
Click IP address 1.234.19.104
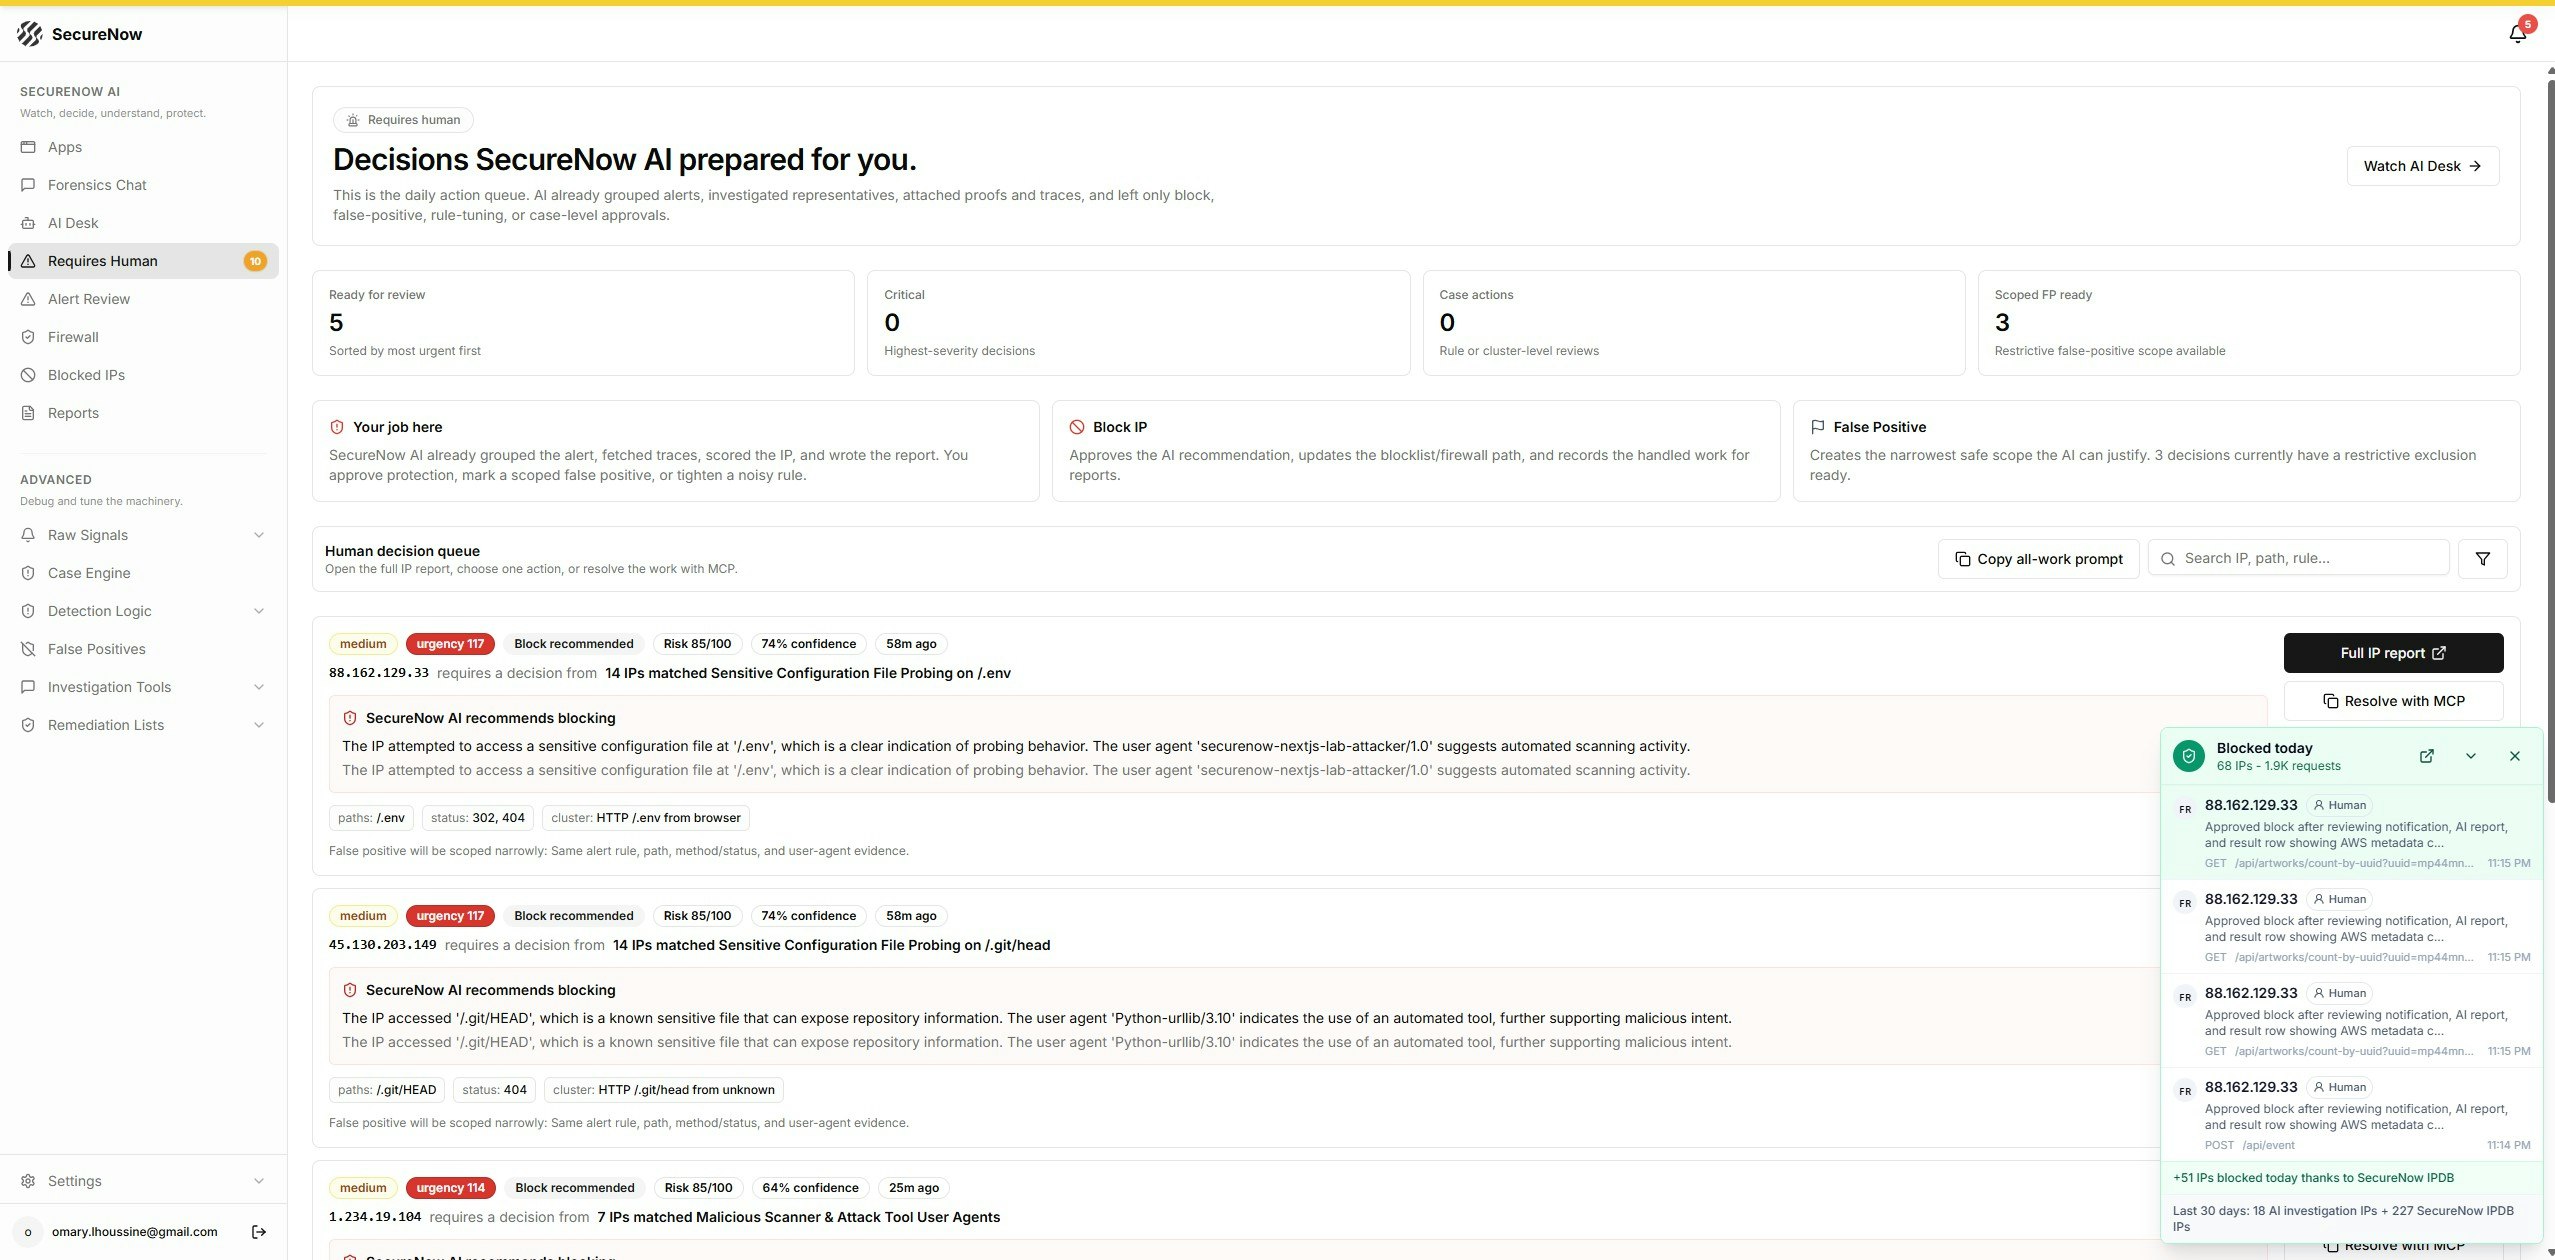375,1217
